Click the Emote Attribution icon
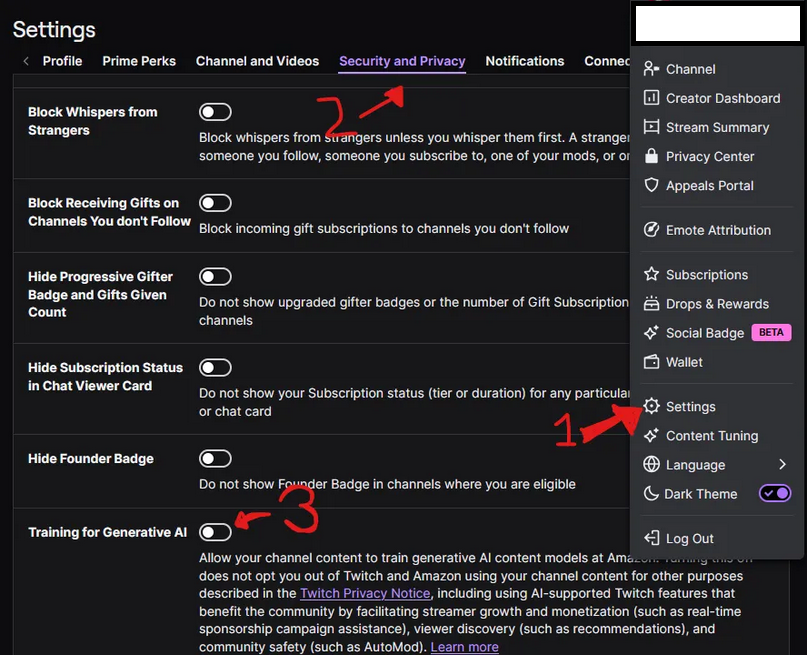 point(651,230)
